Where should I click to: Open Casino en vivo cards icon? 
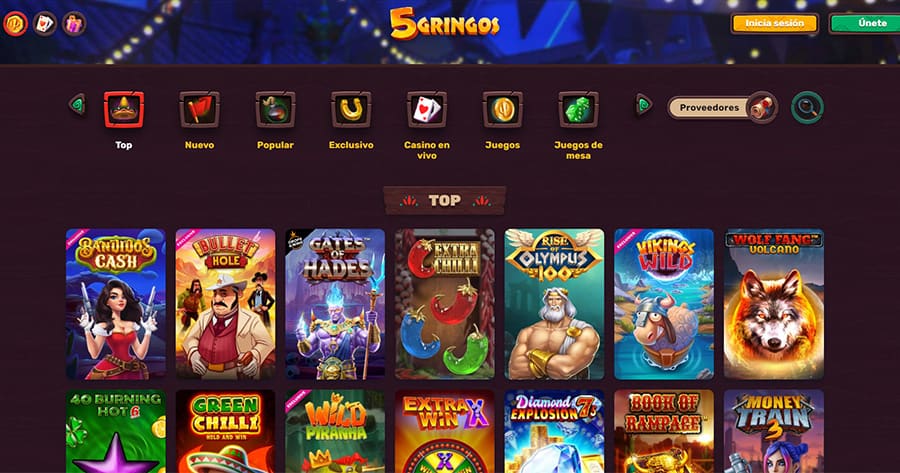tap(426, 109)
